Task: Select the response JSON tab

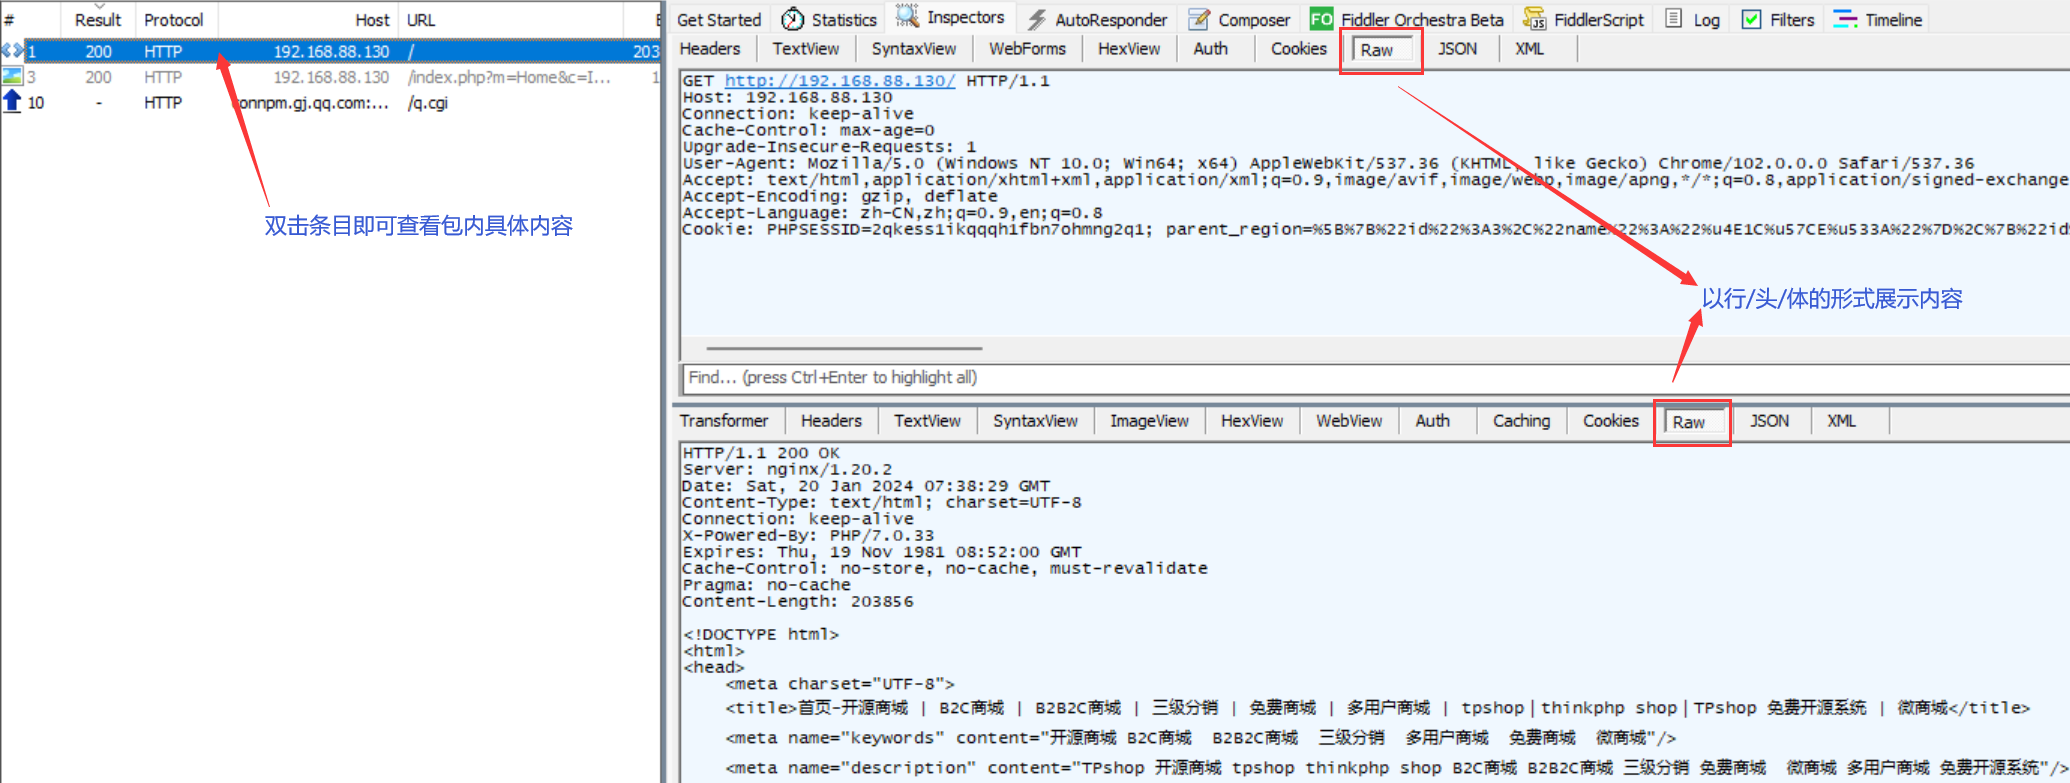Action: coord(1769,421)
